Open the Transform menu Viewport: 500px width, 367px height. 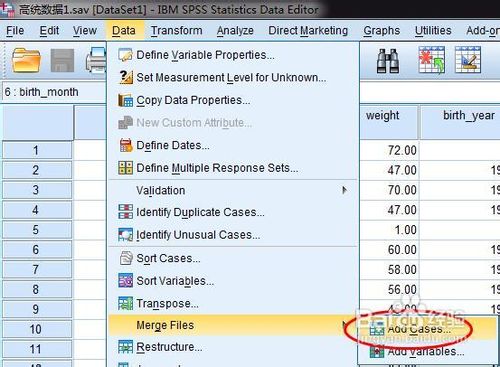176,31
